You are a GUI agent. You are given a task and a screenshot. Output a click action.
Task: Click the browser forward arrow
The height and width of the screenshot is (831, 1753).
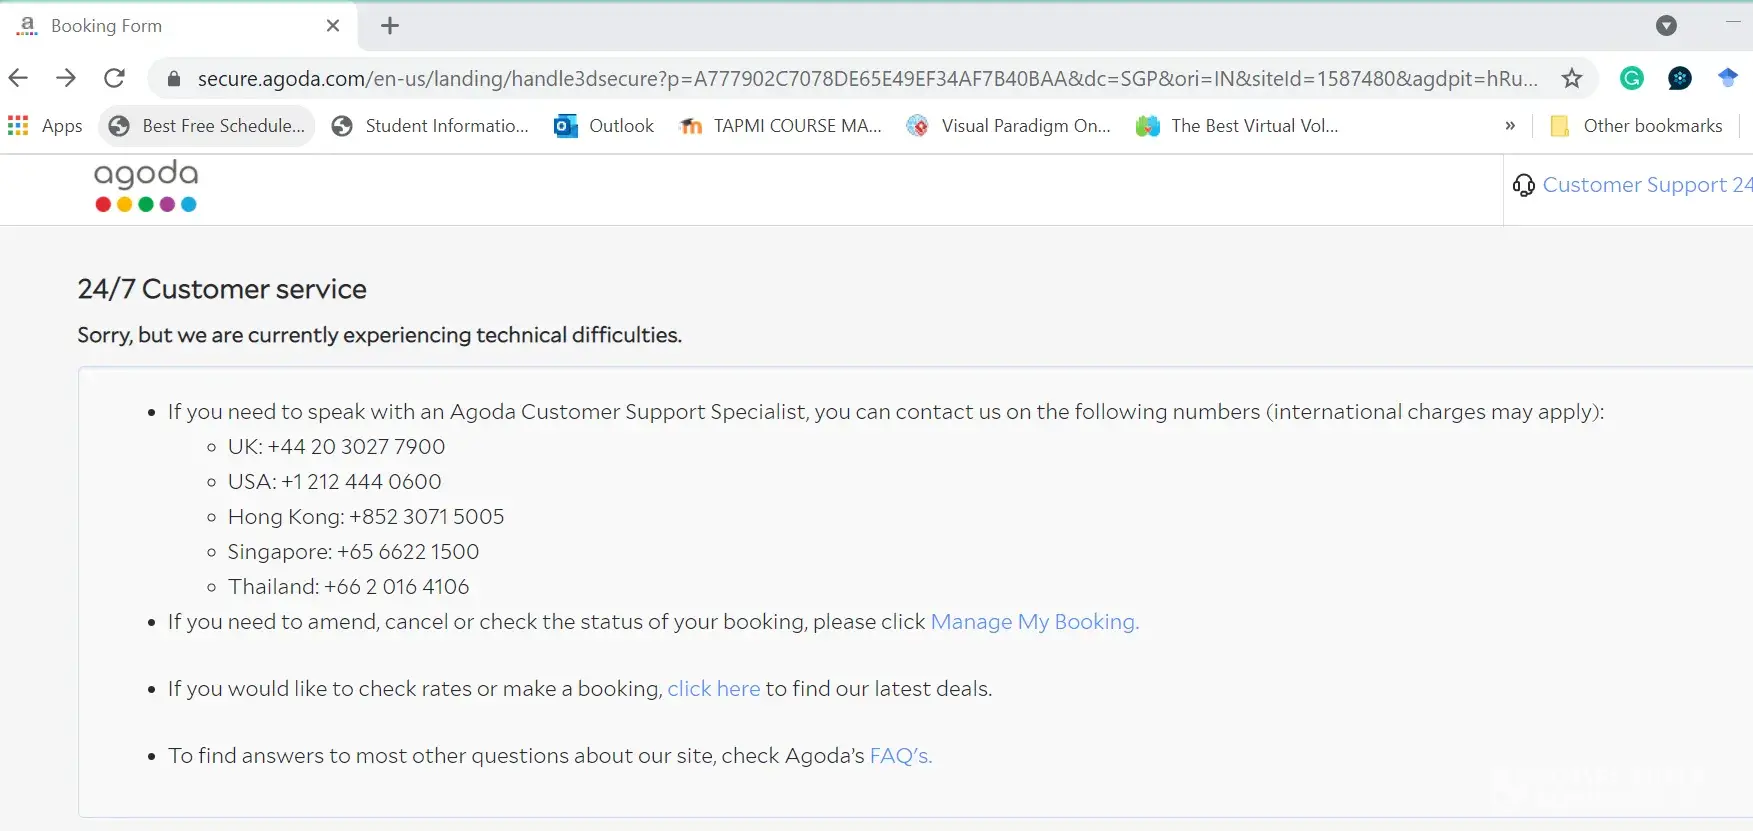66,78
